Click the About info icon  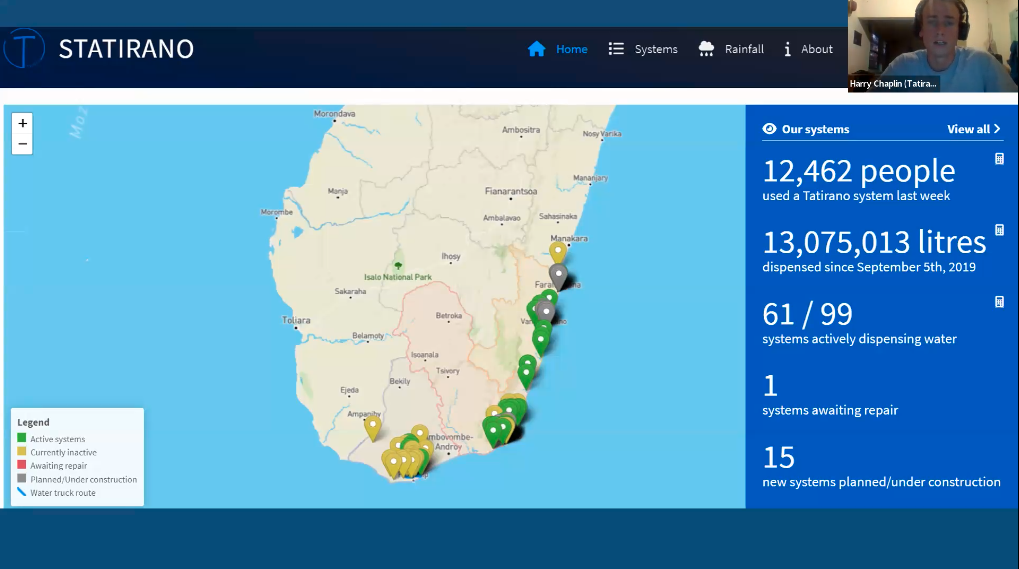tap(787, 49)
